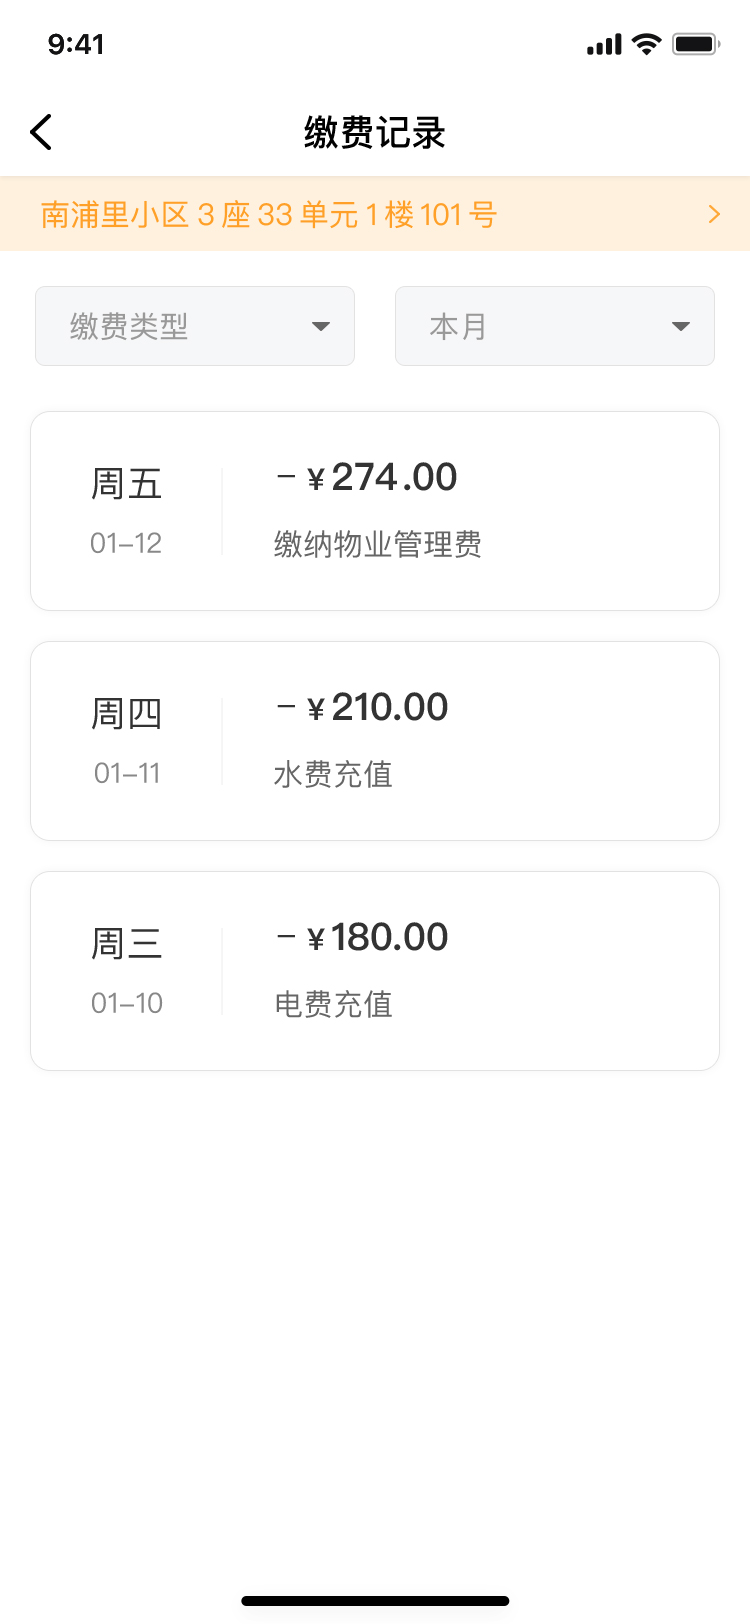Screen dimensions: 750x1624
Task: Open the 缴费类型 dropdown
Action: (x=194, y=326)
